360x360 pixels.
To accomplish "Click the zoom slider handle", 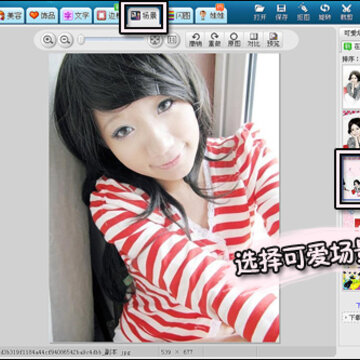I will coord(81,40).
